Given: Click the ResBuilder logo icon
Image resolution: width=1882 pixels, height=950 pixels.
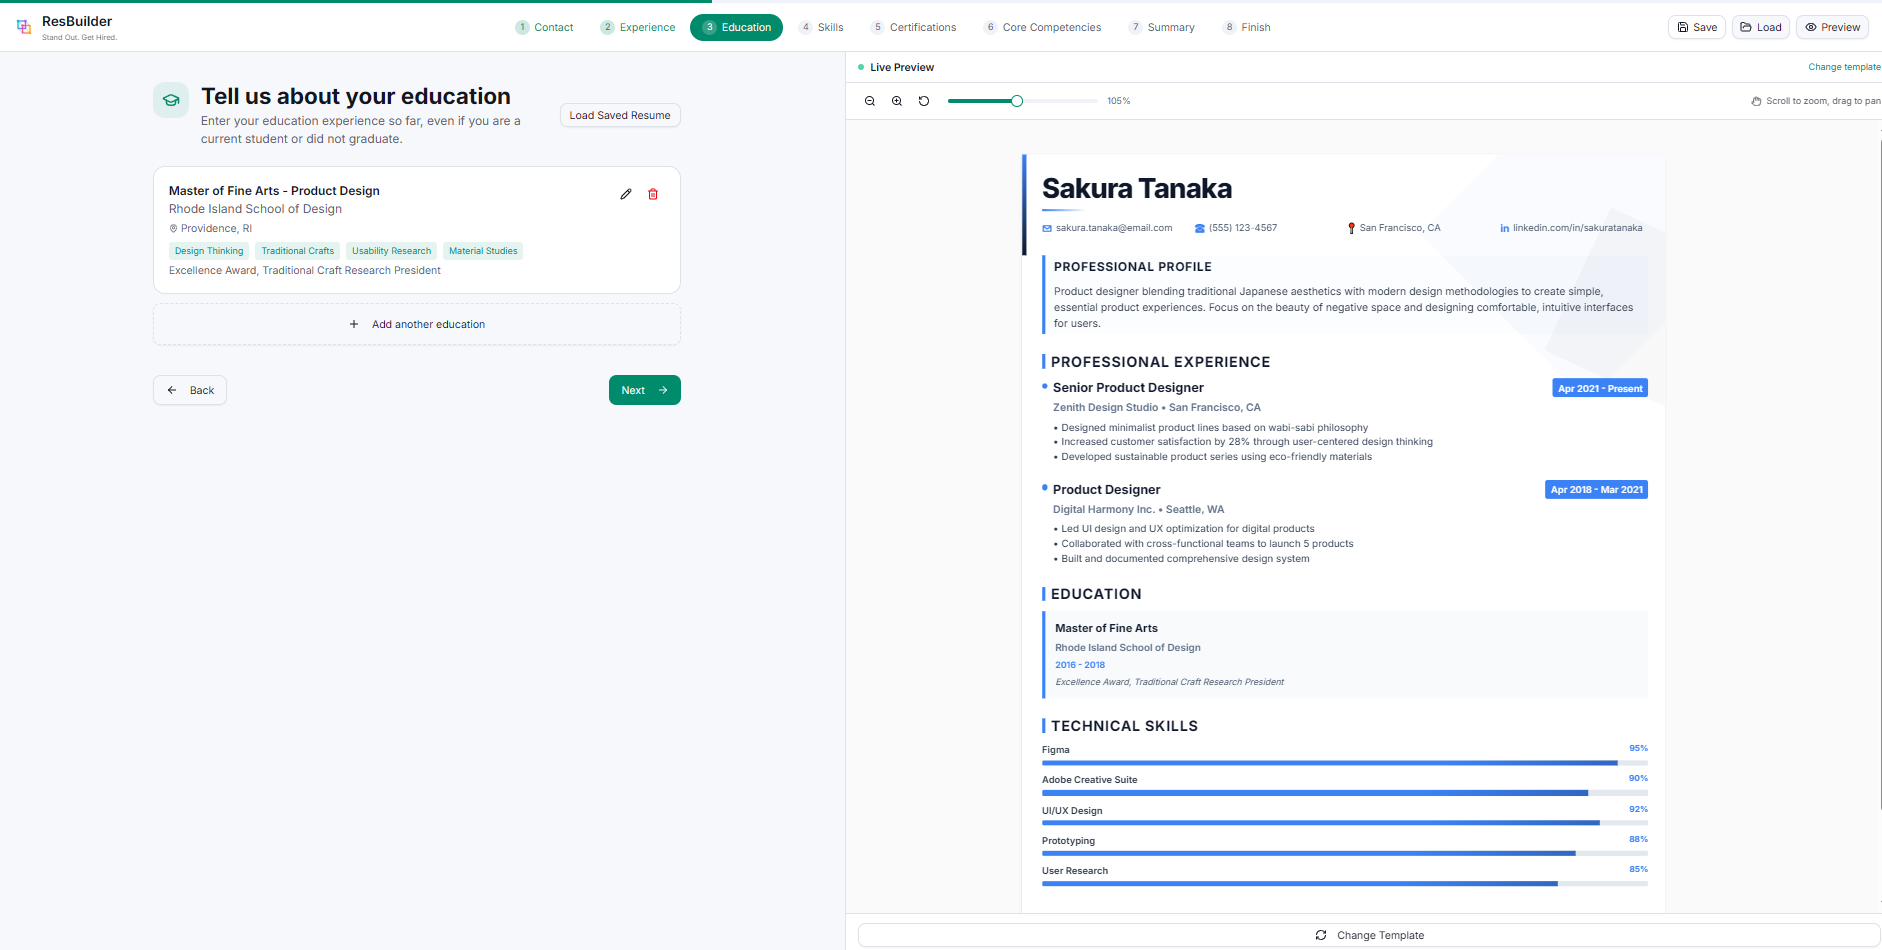Looking at the screenshot, I should (x=24, y=27).
